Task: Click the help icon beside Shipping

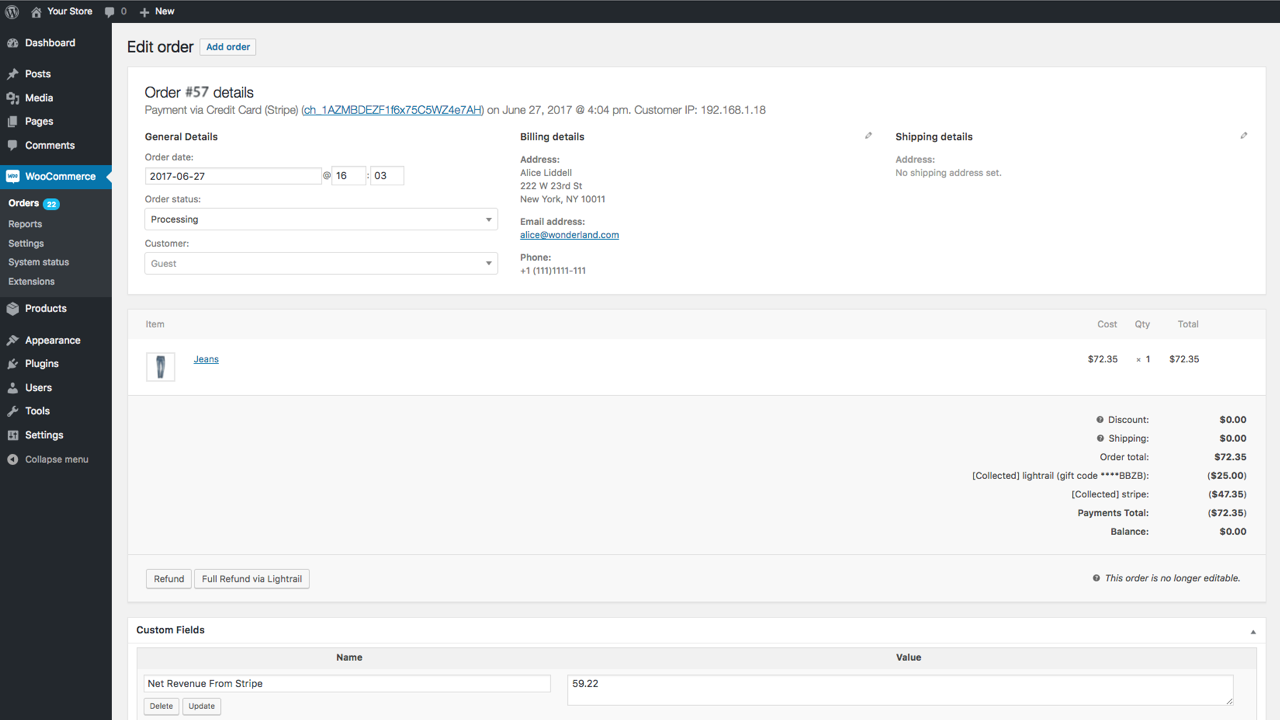Action: point(1100,438)
